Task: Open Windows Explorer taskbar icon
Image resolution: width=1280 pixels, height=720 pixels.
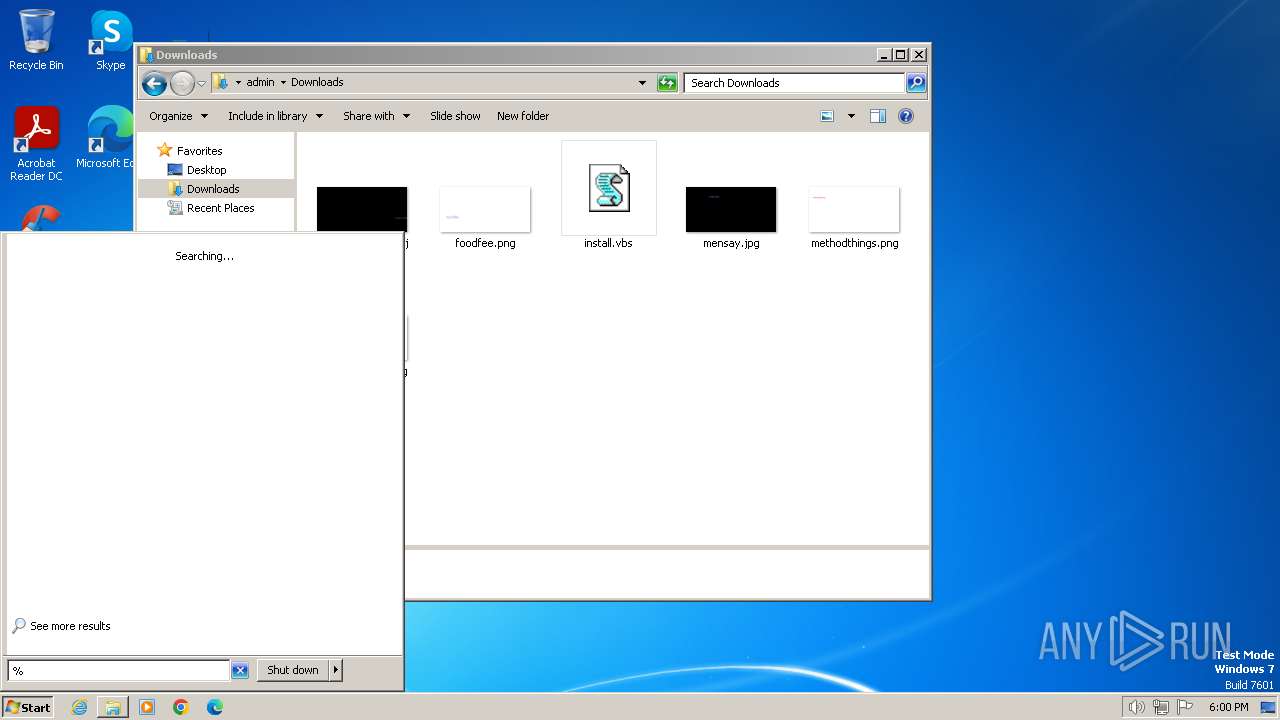Action: click(x=113, y=707)
